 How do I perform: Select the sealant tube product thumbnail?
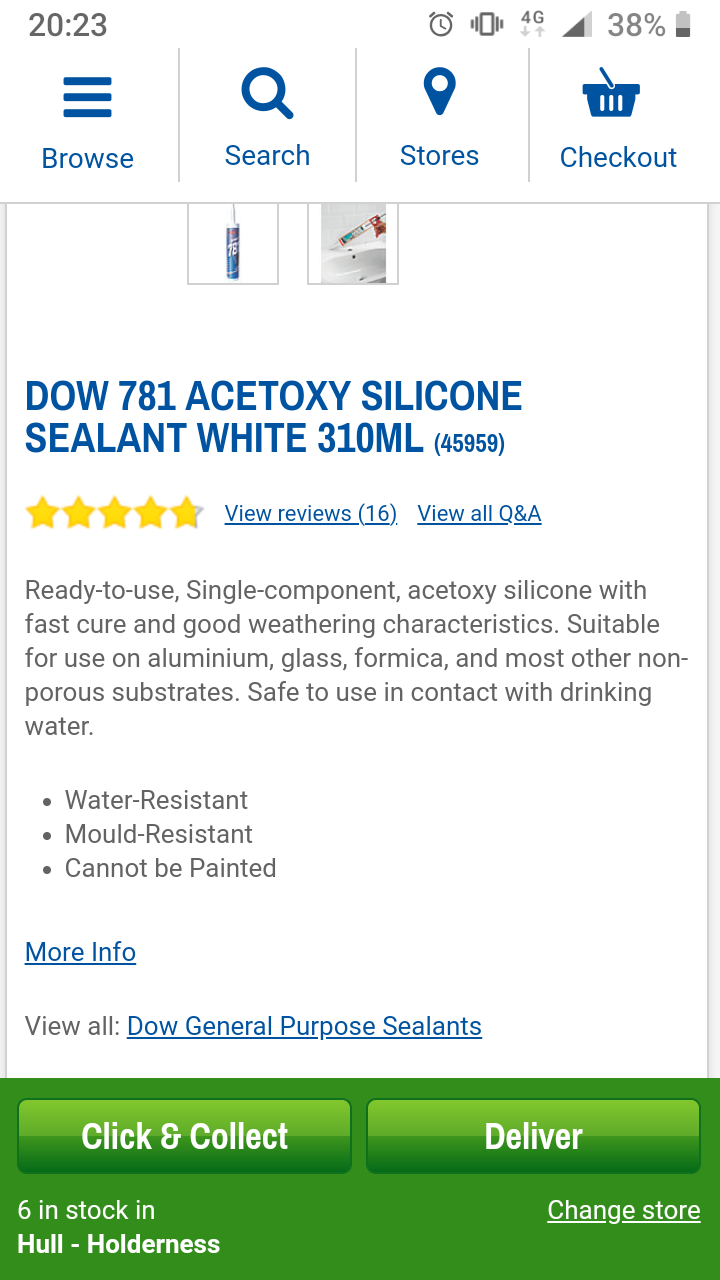pyautogui.click(x=233, y=243)
